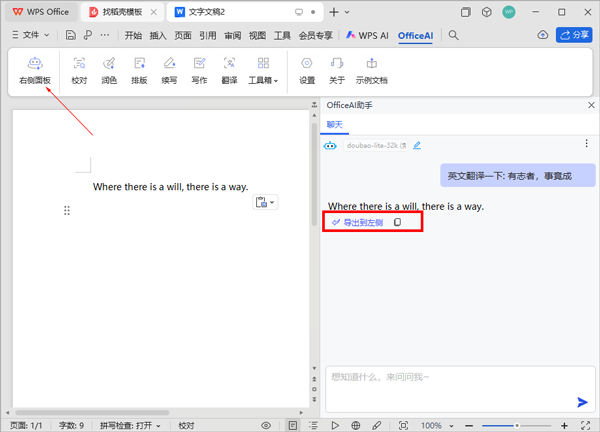Image resolution: width=600 pixels, height=432 pixels.
Task: Open the 续写 continue-writing tool
Action: tap(169, 70)
